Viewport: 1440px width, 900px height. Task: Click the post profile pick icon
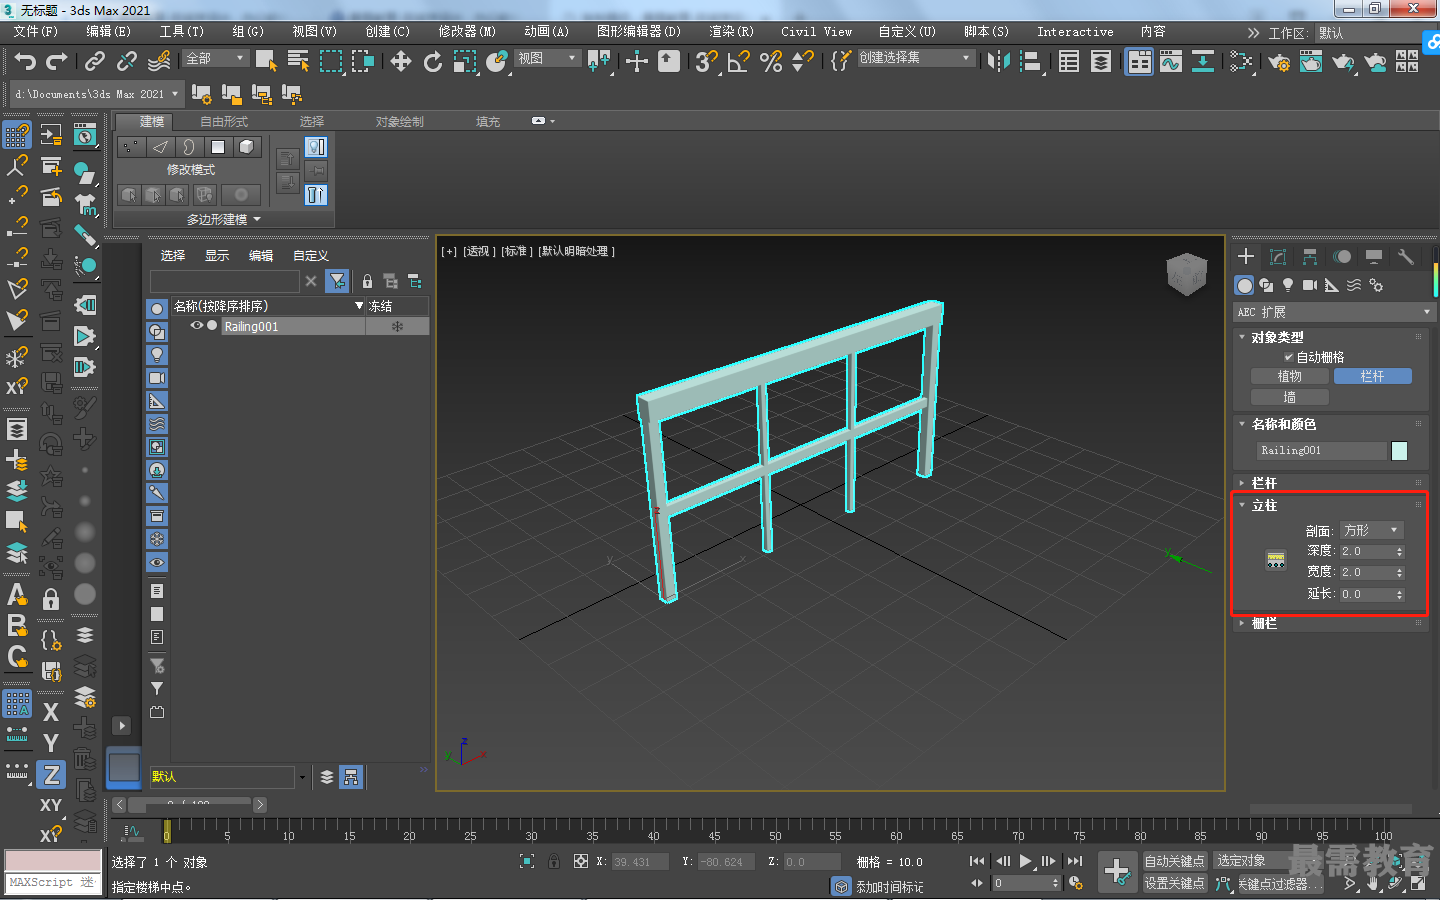point(1276,561)
